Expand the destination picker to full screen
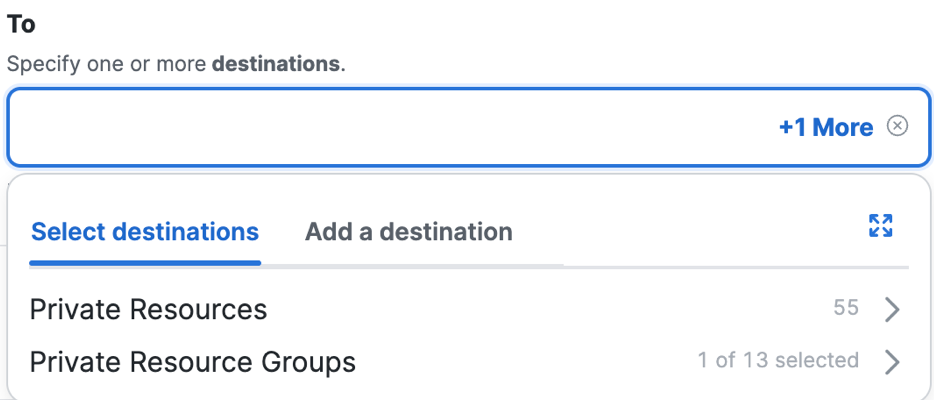The width and height of the screenshot is (934, 400). point(880,226)
